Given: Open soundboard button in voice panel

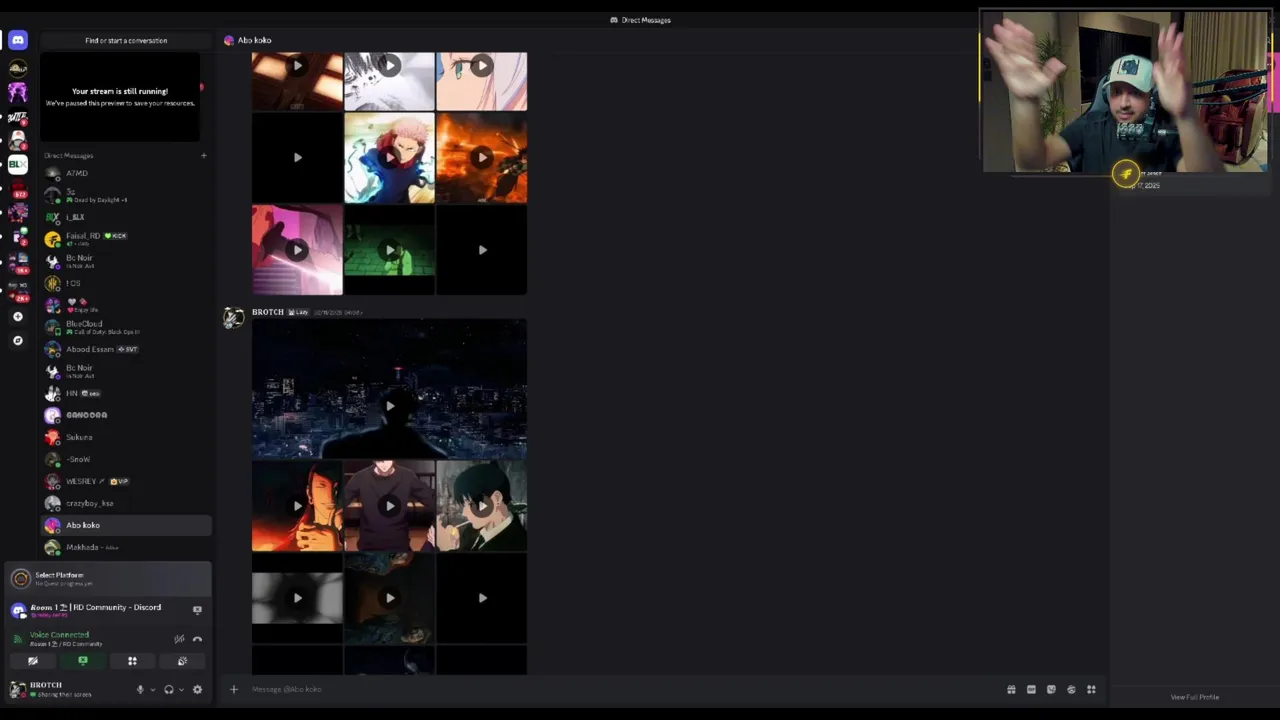Looking at the screenshot, I should click(x=182, y=661).
